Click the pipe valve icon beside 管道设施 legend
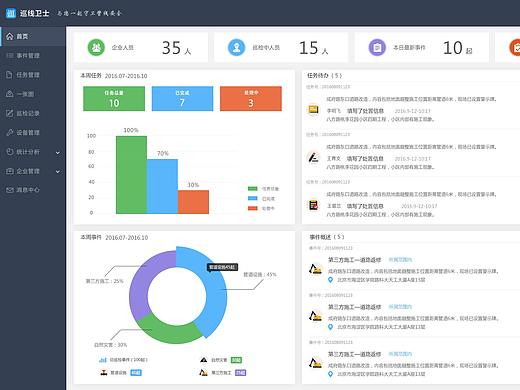 [104, 372]
